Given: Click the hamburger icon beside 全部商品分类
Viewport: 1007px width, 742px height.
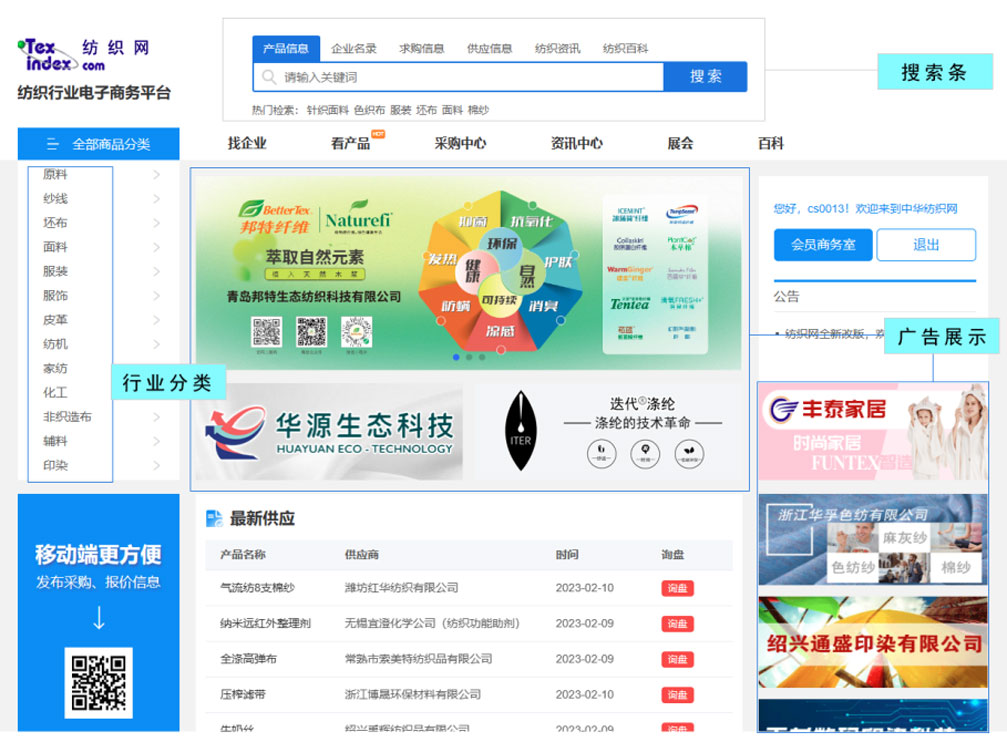Looking at the screenshot, I should (x=53, y=144).
